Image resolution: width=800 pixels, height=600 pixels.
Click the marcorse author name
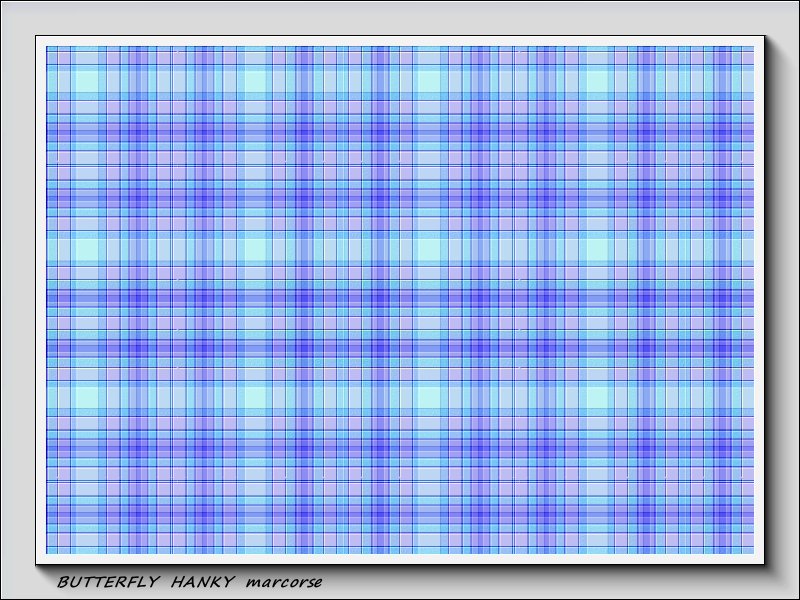285,582
